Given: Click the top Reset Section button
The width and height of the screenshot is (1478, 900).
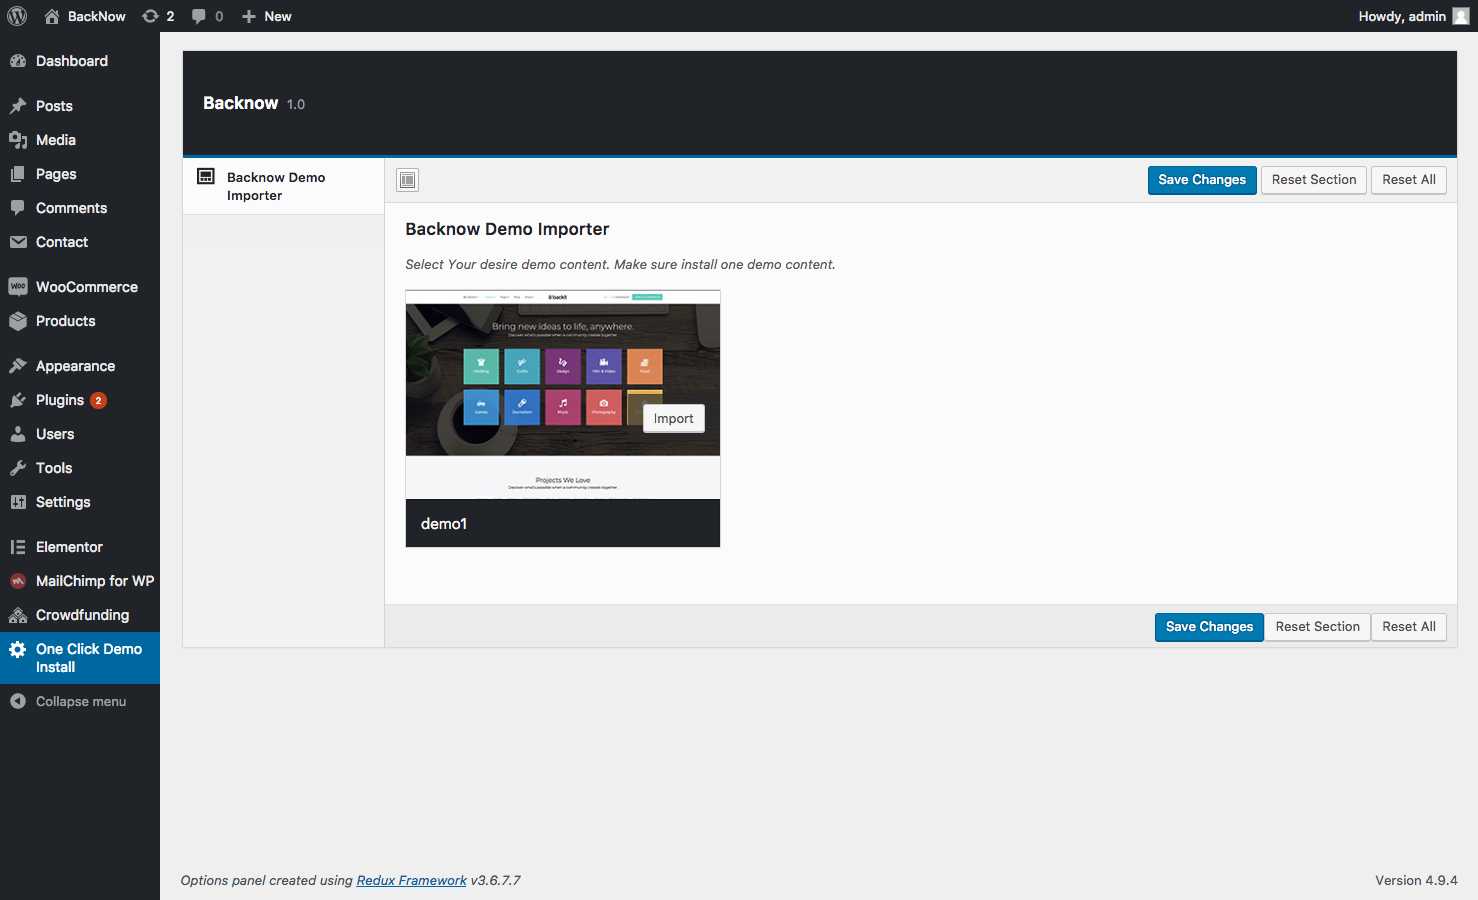Looking at the screenshot, I should pyautogui.click(x=1314, y=180).
